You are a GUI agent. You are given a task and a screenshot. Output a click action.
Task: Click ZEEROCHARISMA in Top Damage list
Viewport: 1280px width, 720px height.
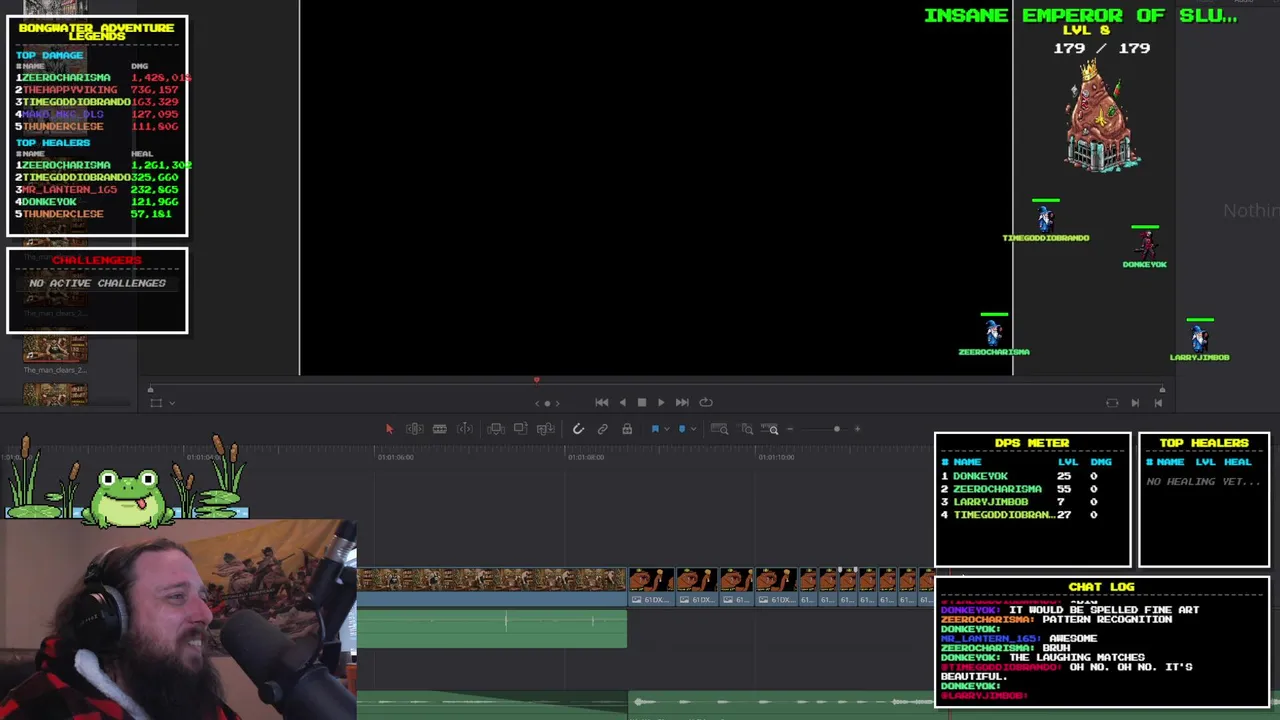pos(66,77)
